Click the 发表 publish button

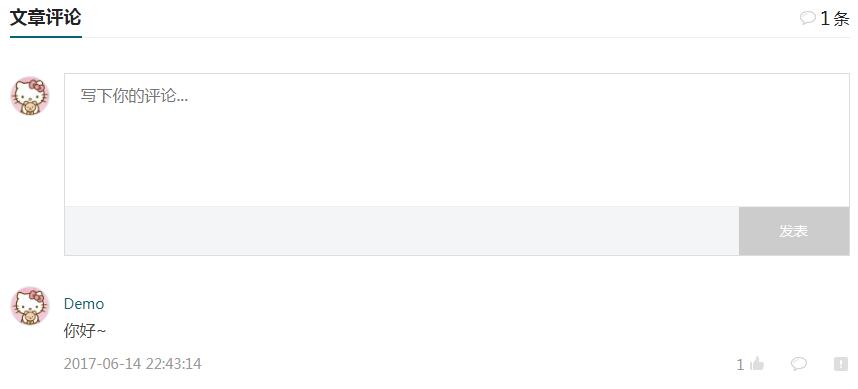(x=793, y=231)
